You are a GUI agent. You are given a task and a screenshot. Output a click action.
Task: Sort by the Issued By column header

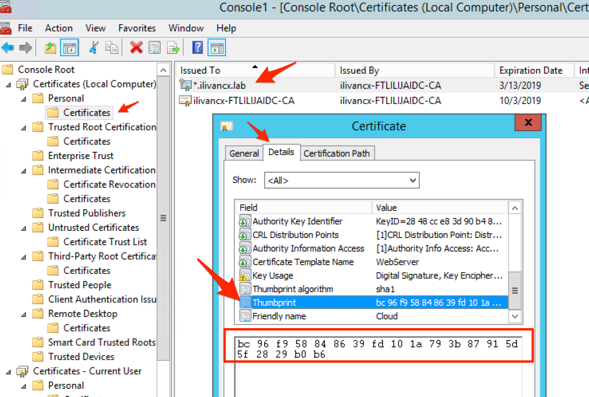(x=415, y=70)
